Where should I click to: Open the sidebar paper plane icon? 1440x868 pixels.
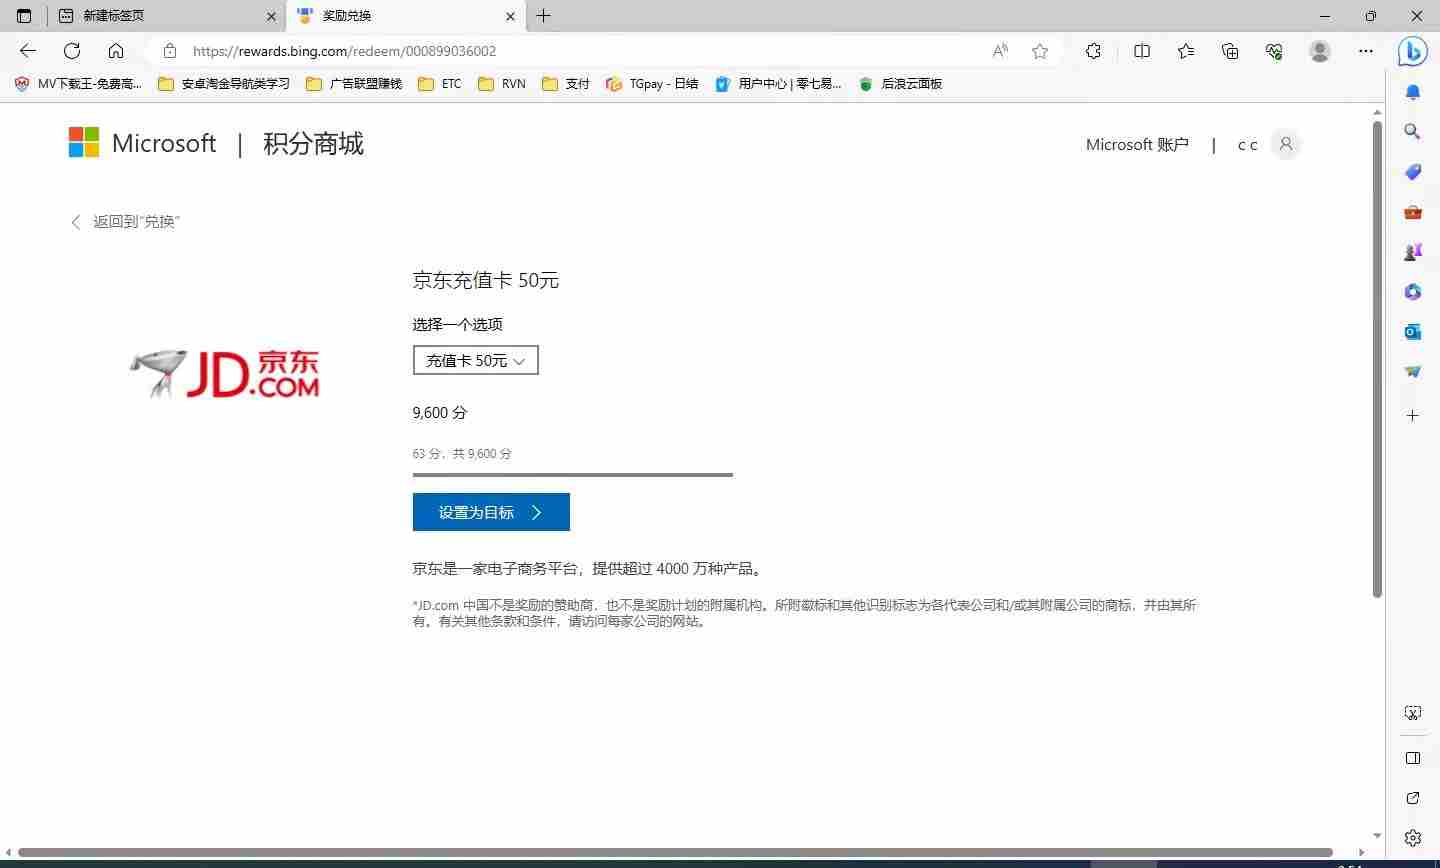pos(1413,372)
